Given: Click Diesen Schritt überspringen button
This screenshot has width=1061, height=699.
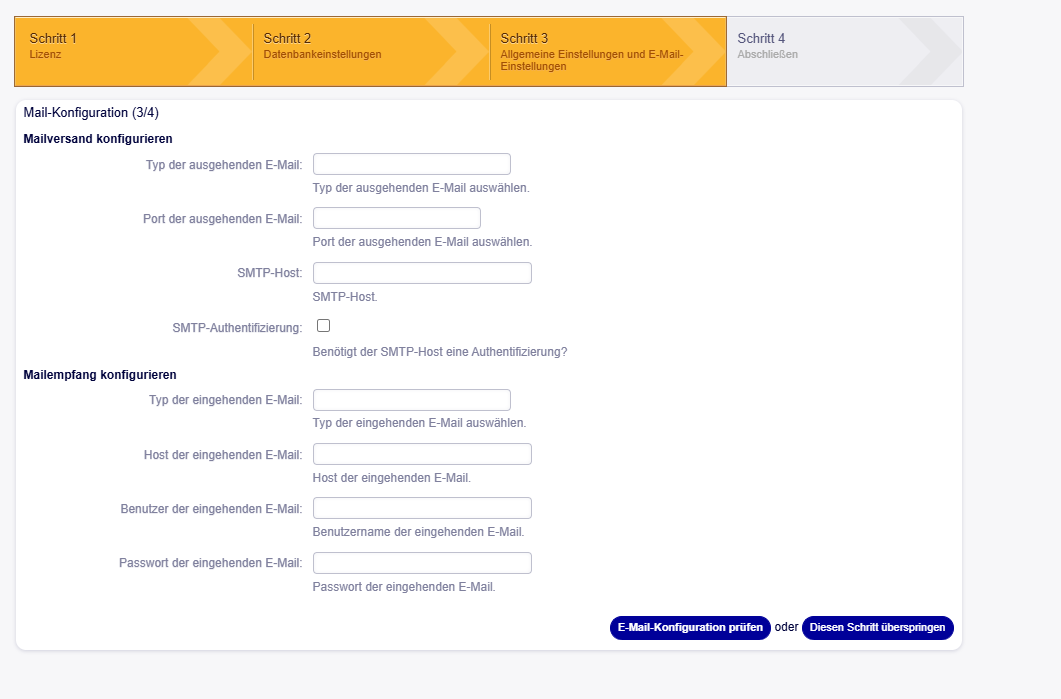Looking at the screenshot, I should [x=878, y=627].
